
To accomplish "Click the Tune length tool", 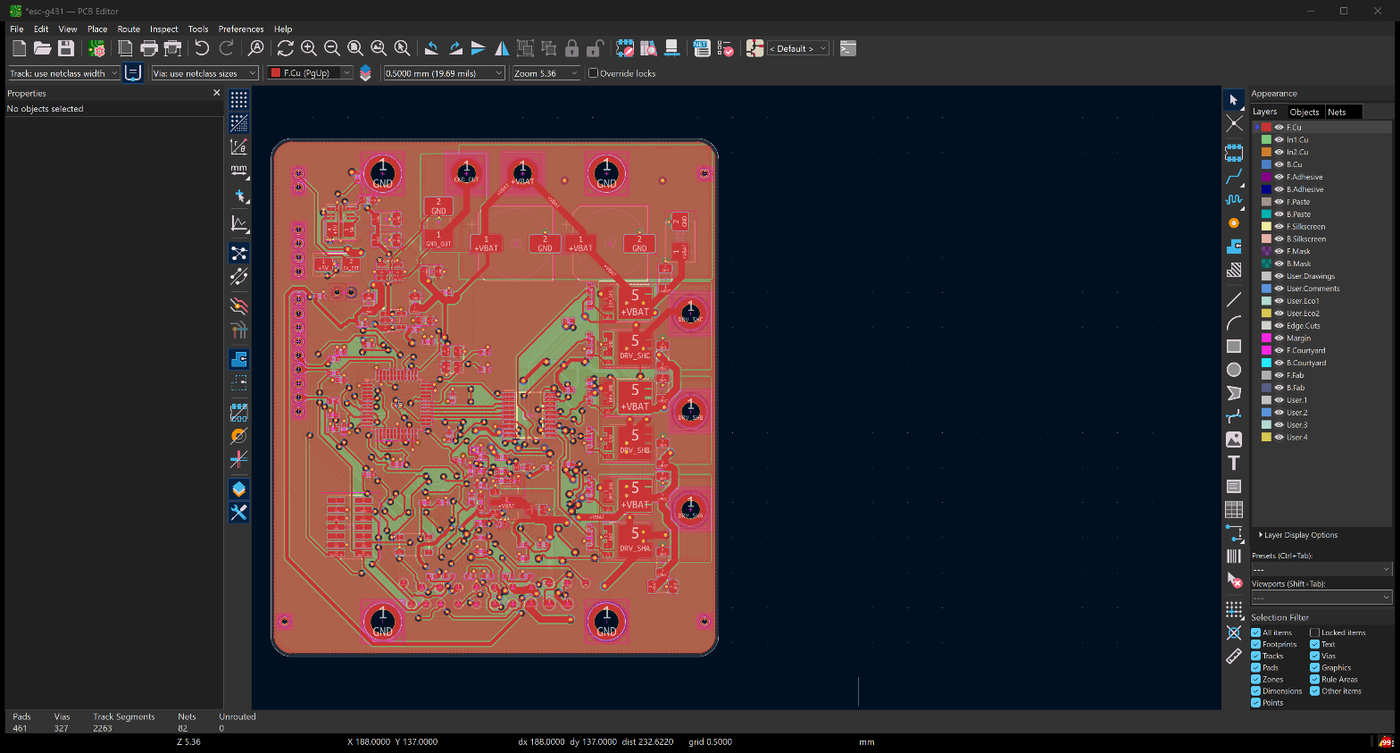I will (x=1234, y=199).
